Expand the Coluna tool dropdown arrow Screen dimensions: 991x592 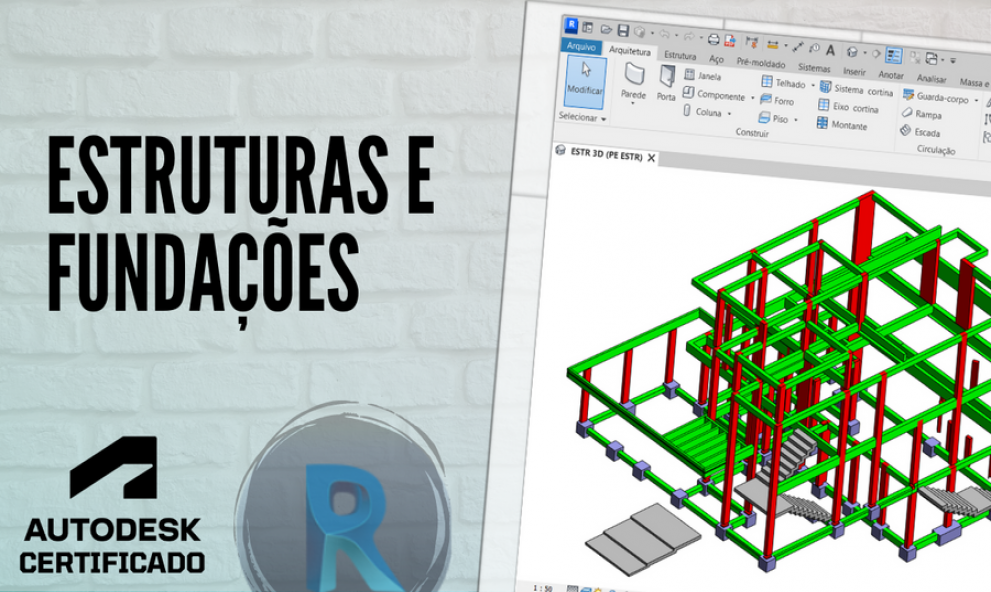point(729,111)
